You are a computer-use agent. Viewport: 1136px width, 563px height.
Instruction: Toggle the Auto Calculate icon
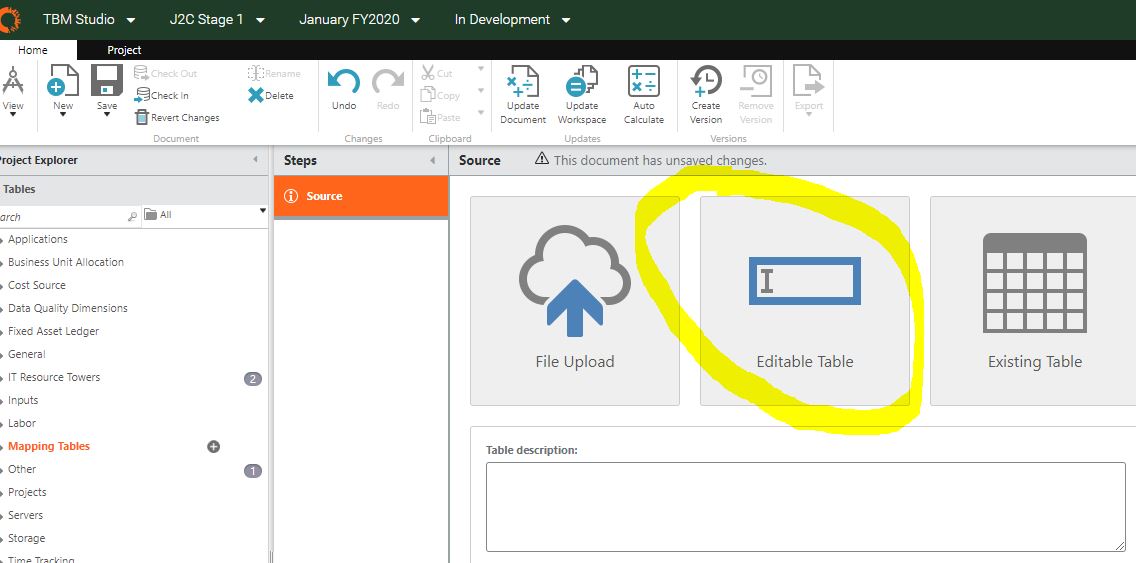tap(643, 81)
